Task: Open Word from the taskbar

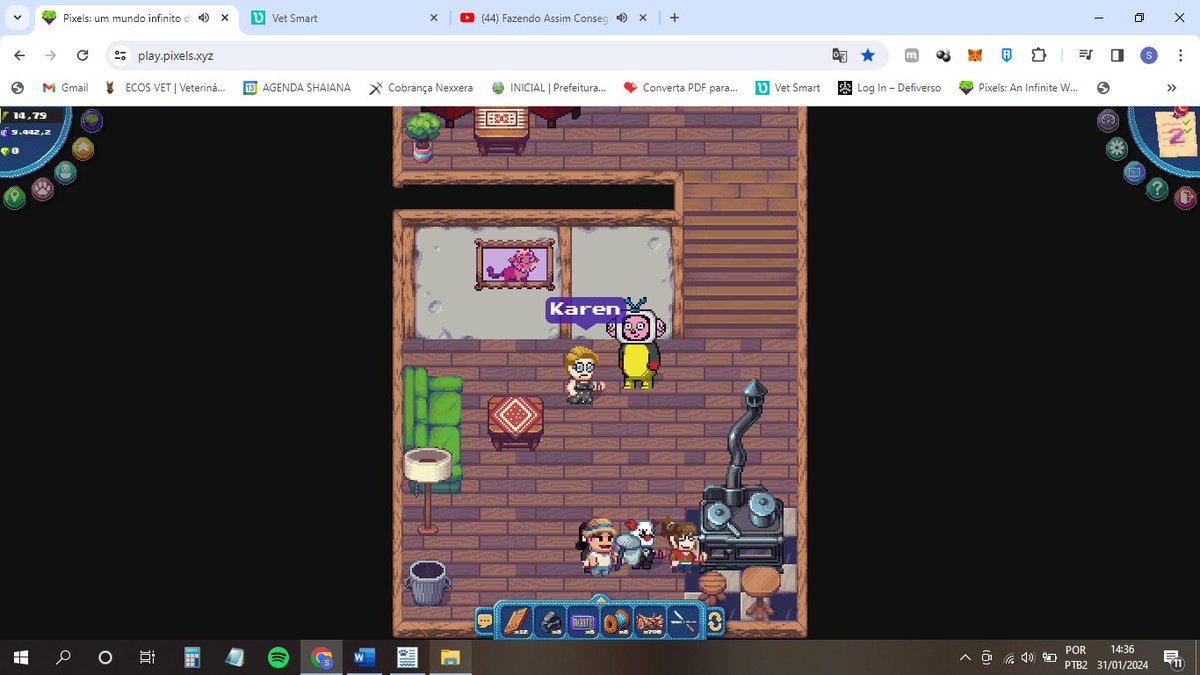Action: click(363, 657)
